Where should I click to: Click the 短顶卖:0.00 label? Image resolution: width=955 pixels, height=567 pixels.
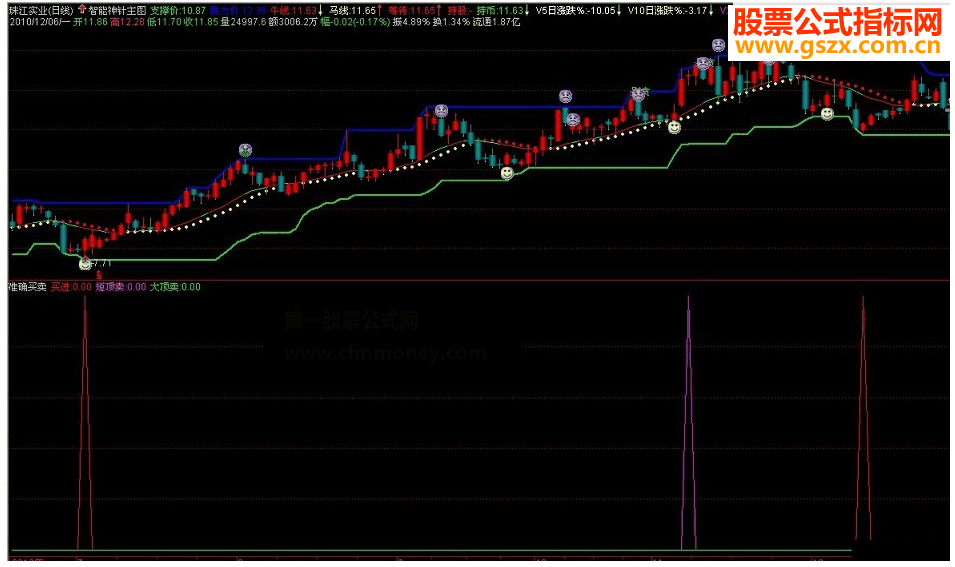pos(121,287)
